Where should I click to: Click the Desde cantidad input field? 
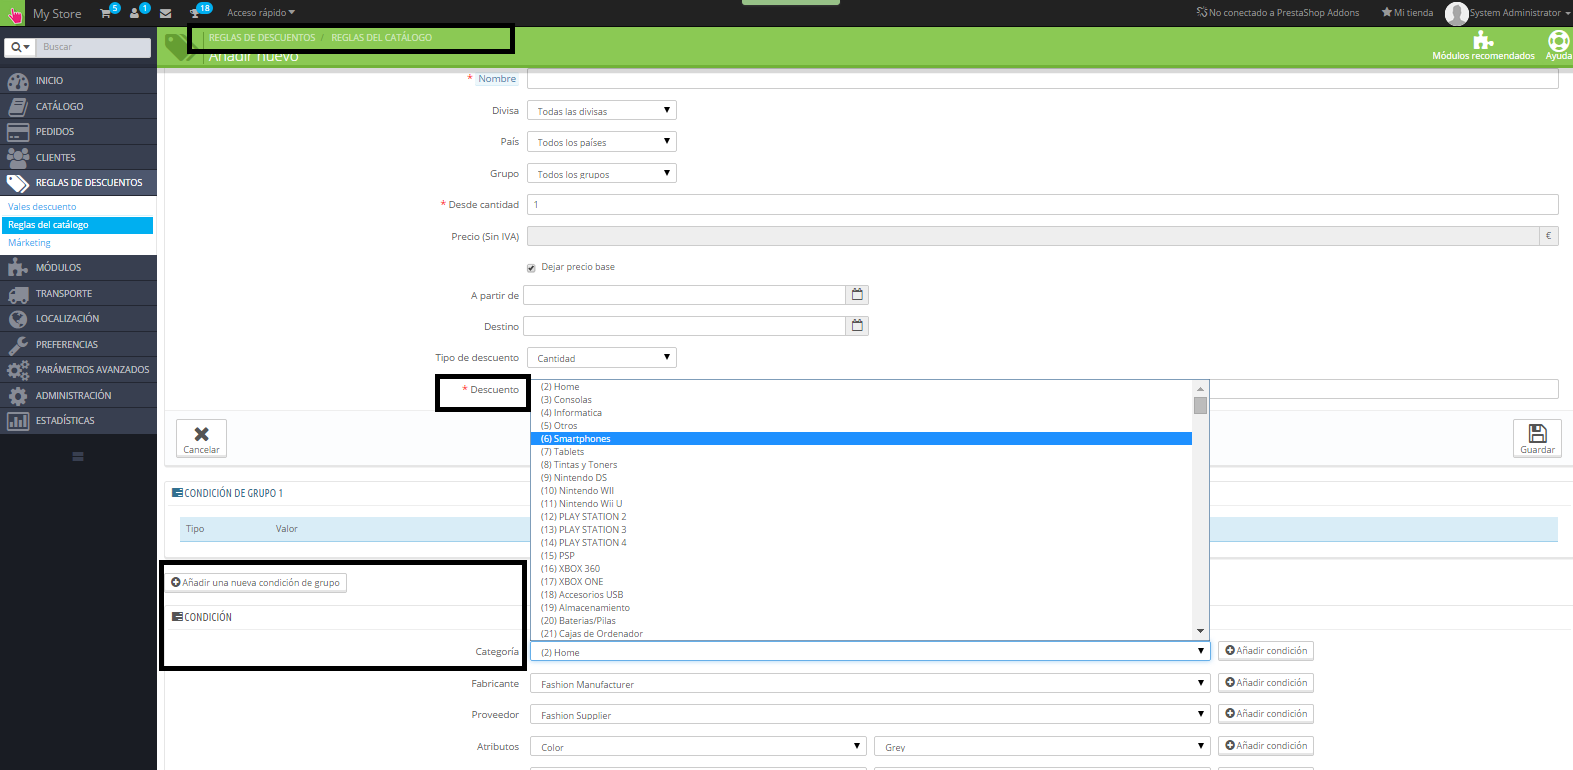[x=1041, y=205]
